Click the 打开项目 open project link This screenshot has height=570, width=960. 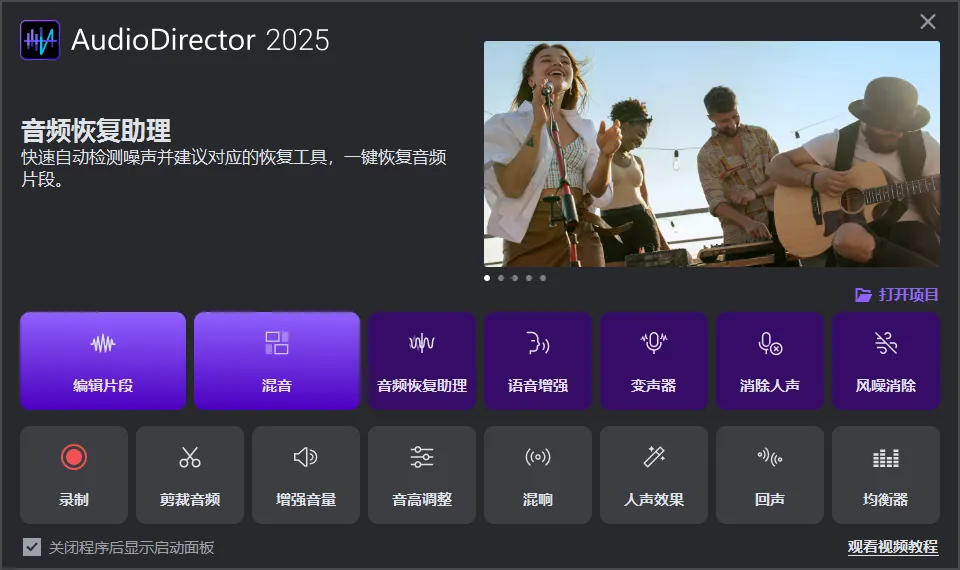point(897,295)
